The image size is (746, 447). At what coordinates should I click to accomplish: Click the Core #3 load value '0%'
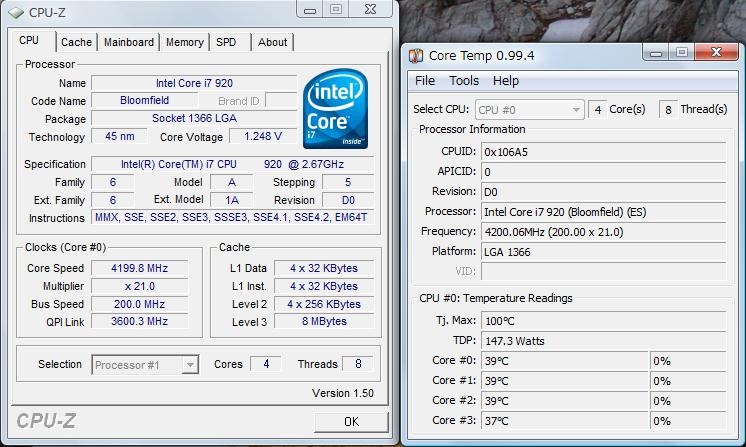coord(688,421)
